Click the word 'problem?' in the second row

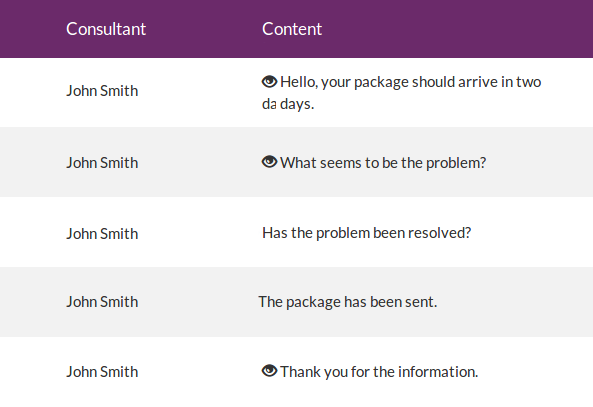click(x=456, y=163)
